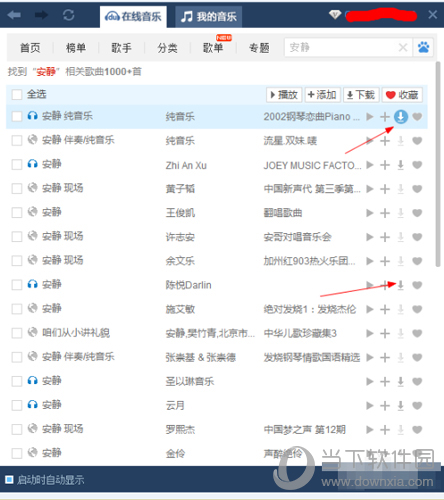Download the 陈悦Darlin song
The height and width of the screenshot is (500, 444).
pyautogui.click(x=401, y=285)
